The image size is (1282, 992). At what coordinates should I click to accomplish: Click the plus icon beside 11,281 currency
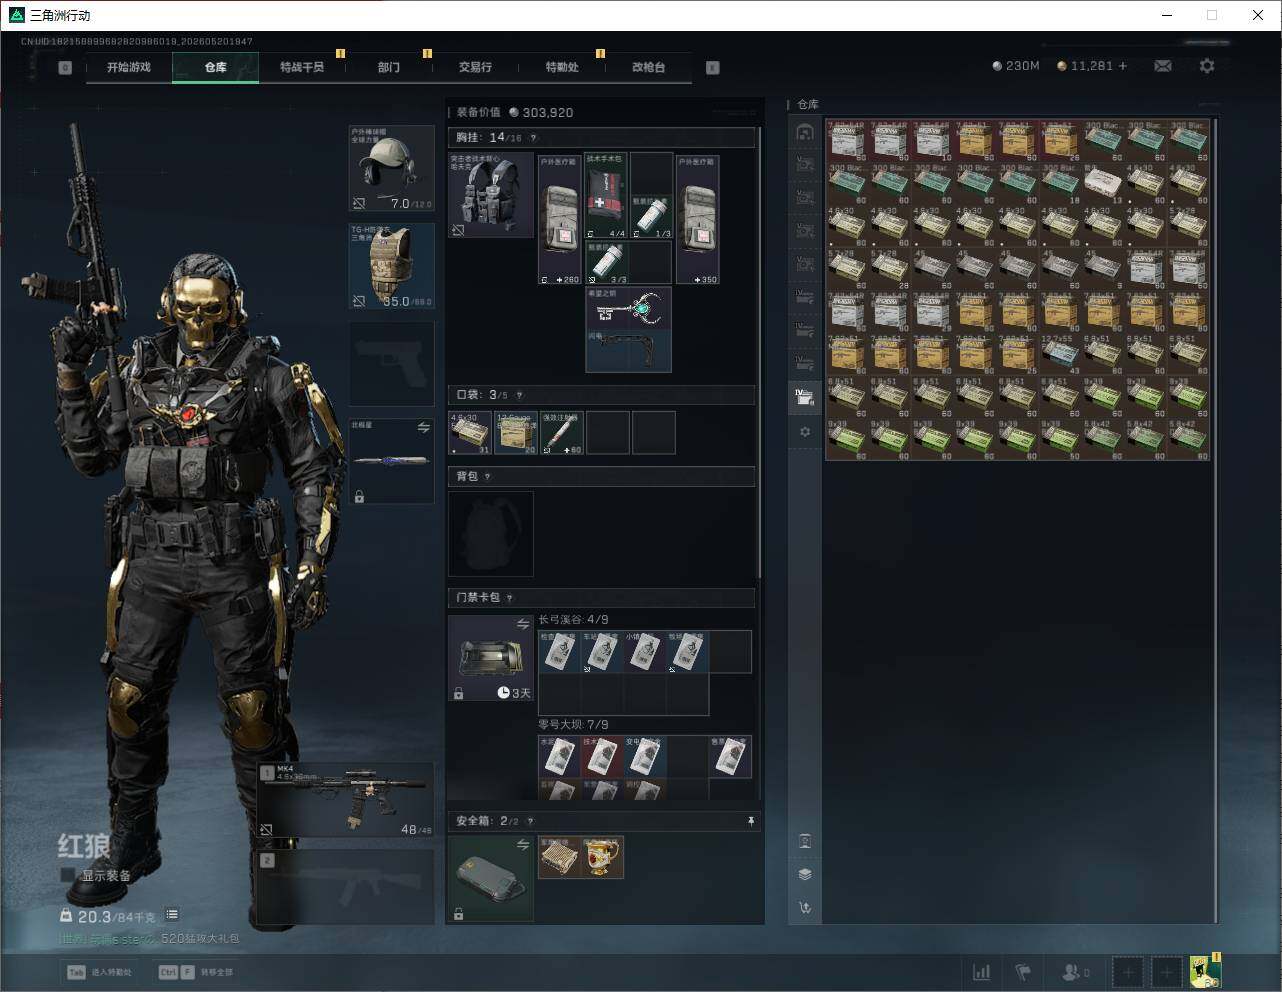click(1123, 66)
